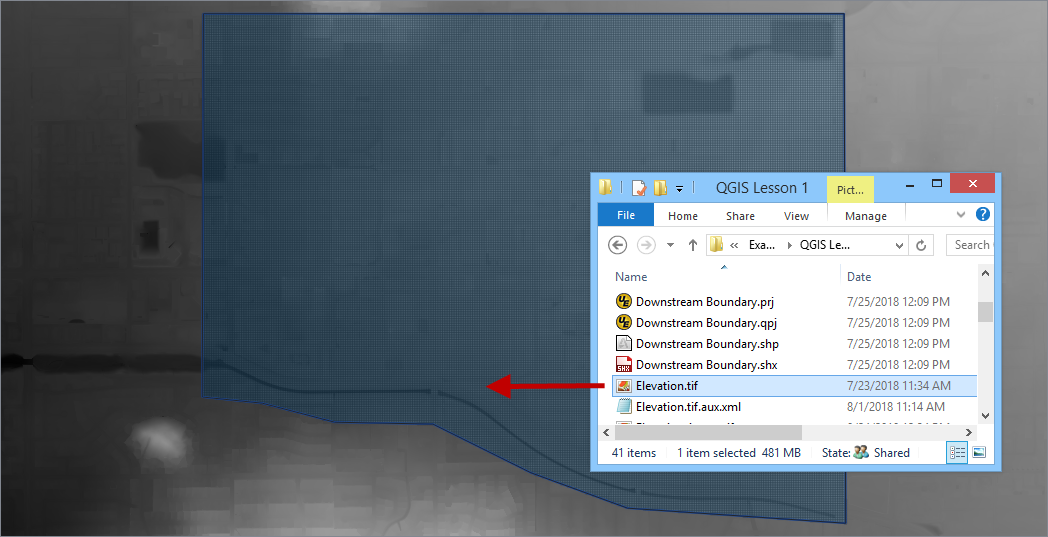This screenshot has width=1048, height=537.
Task: Open Customize Quick Access Toolbar dropdown
Action: point(680,188)
